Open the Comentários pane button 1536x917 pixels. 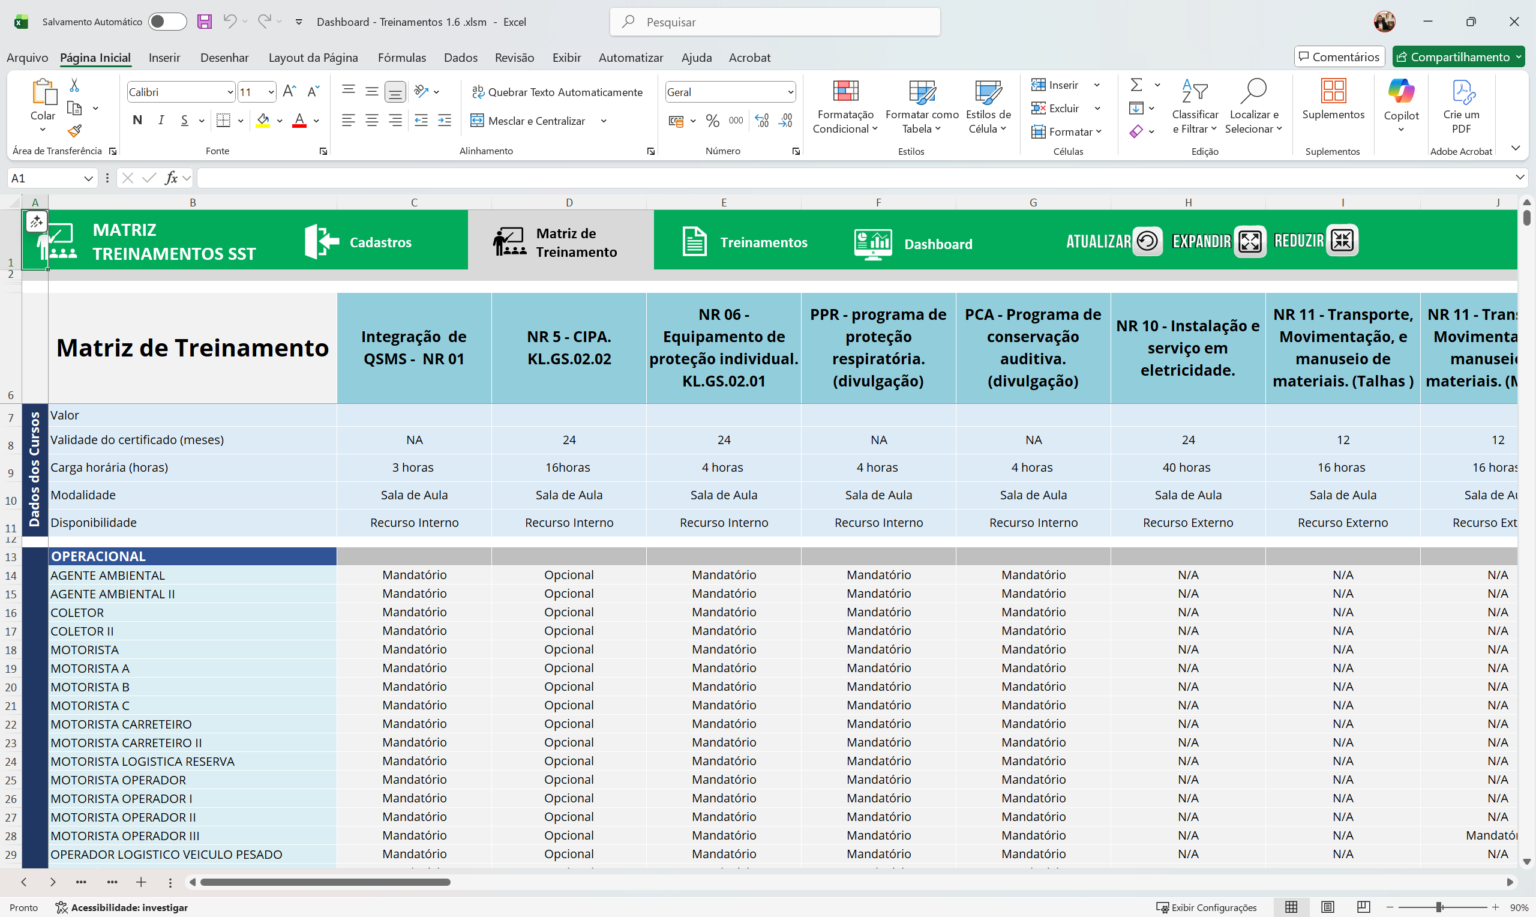click(x=1339, y=57)
